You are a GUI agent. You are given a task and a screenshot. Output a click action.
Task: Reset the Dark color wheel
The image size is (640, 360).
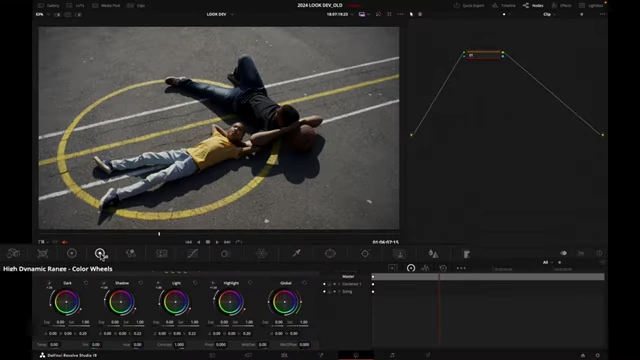point(86,283)
